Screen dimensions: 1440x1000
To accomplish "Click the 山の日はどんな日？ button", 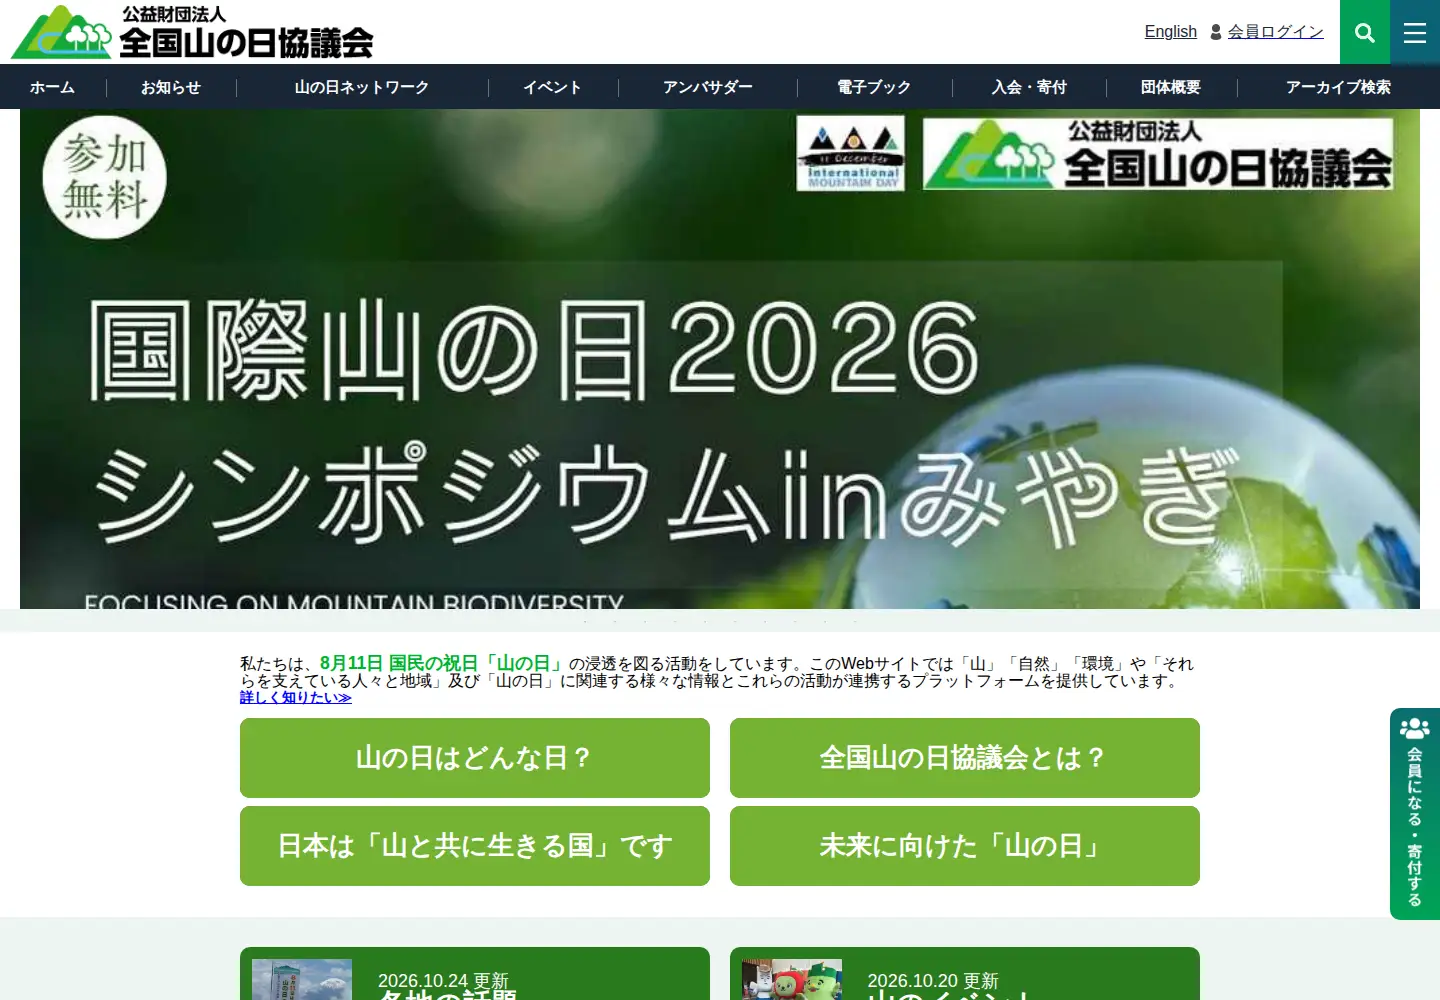I will click(475, 758).
